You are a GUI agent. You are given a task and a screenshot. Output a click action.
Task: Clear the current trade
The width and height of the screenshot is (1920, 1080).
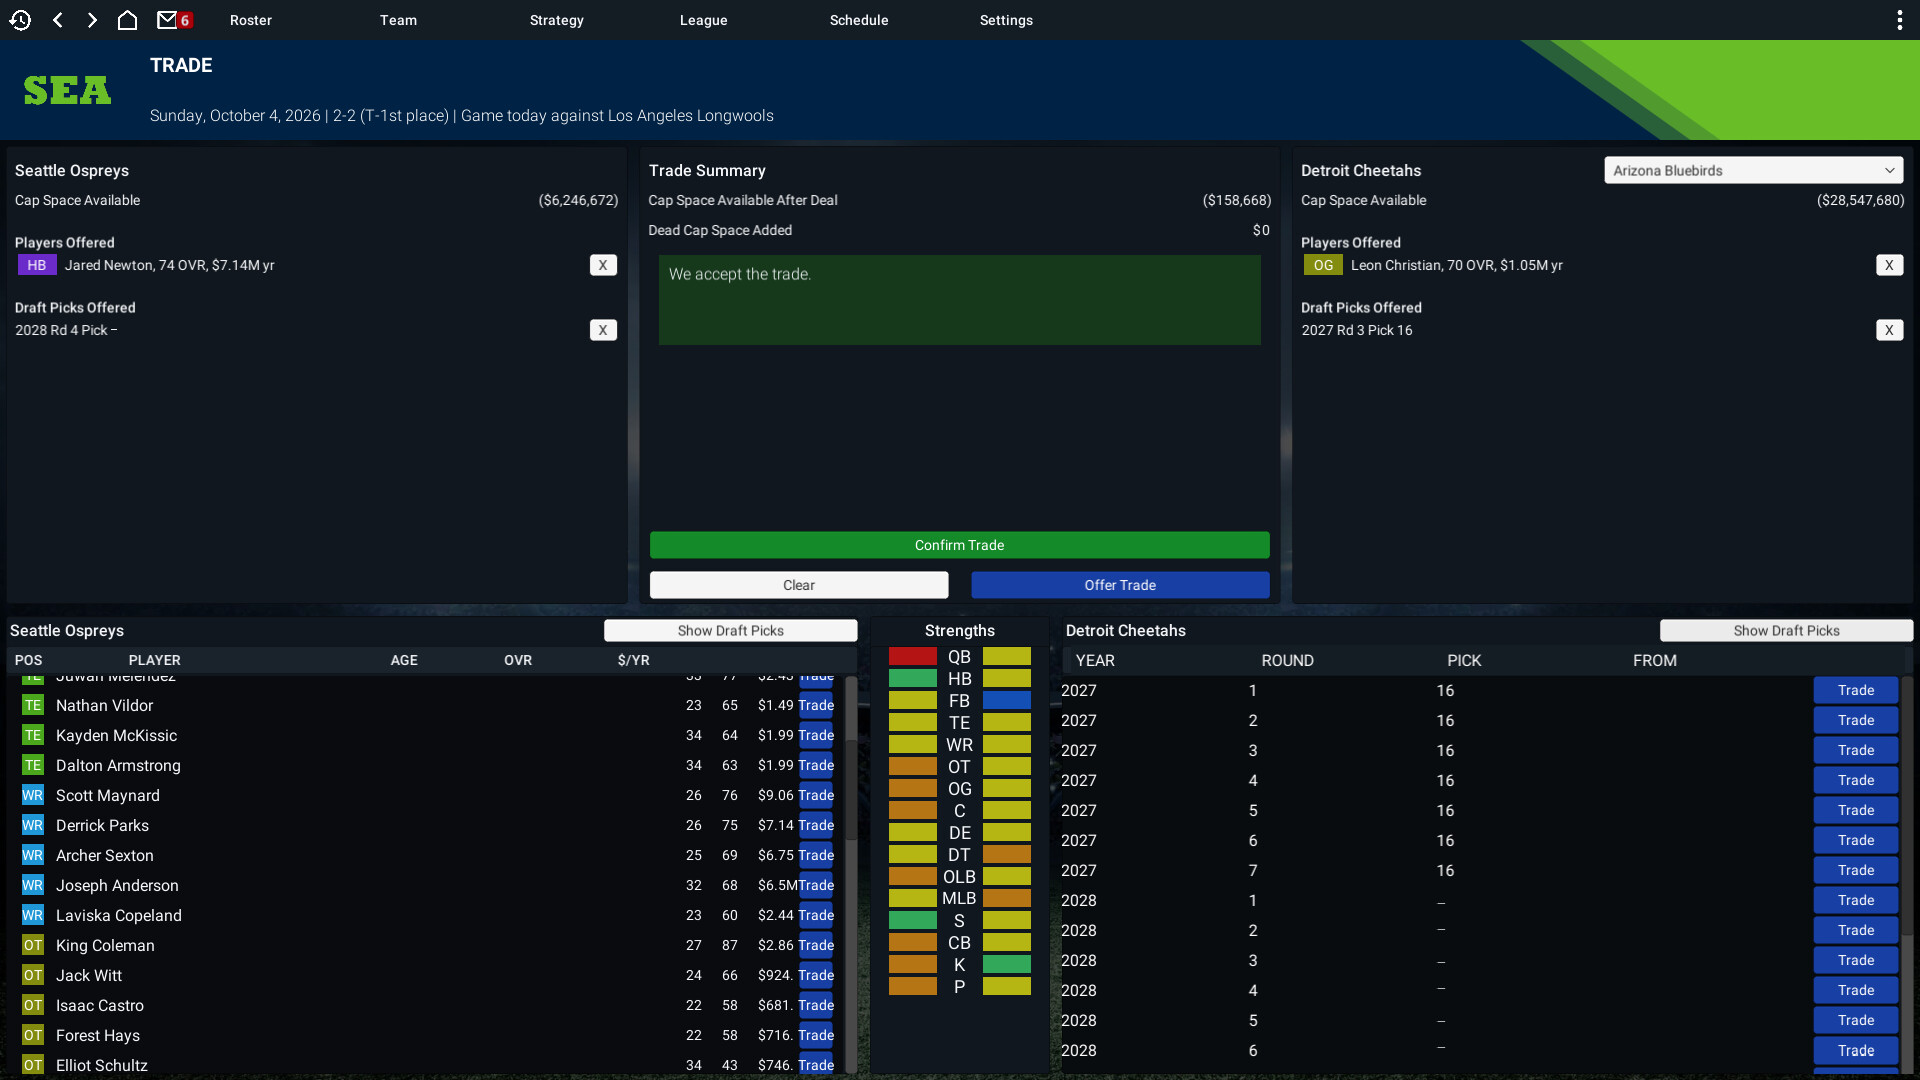pos(799,585)
